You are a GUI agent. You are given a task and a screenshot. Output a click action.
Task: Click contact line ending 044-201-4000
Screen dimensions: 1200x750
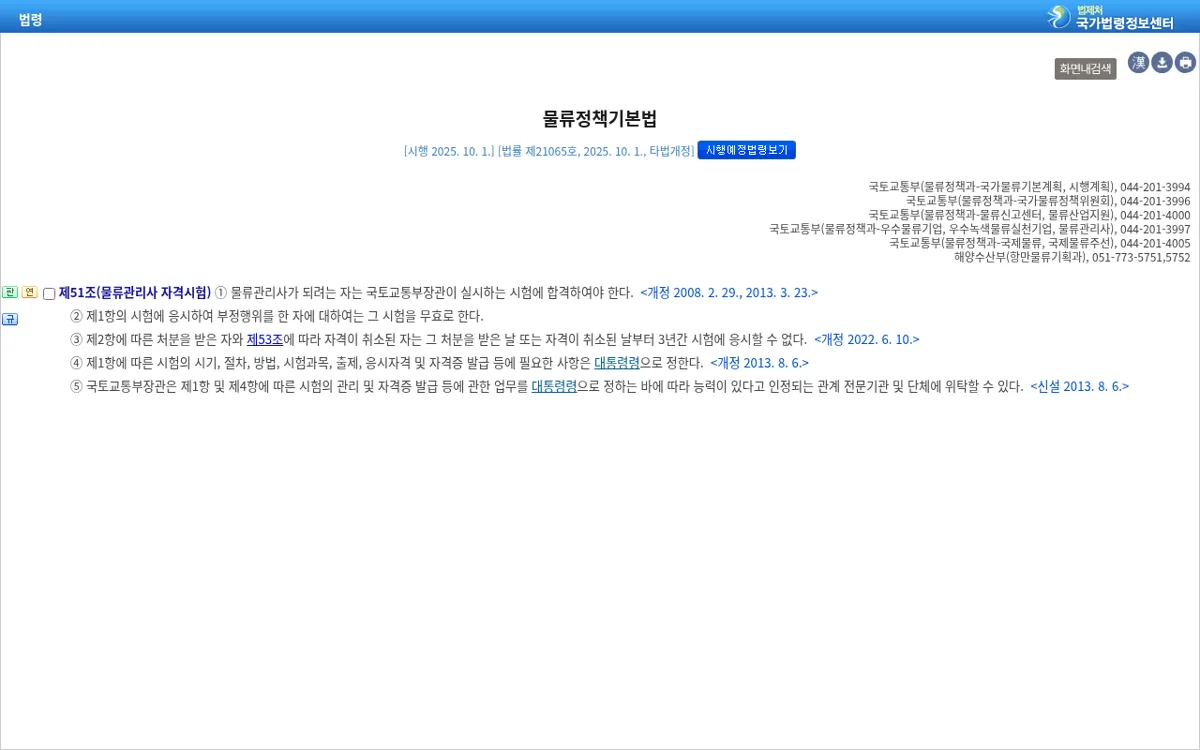(1029, 215)
